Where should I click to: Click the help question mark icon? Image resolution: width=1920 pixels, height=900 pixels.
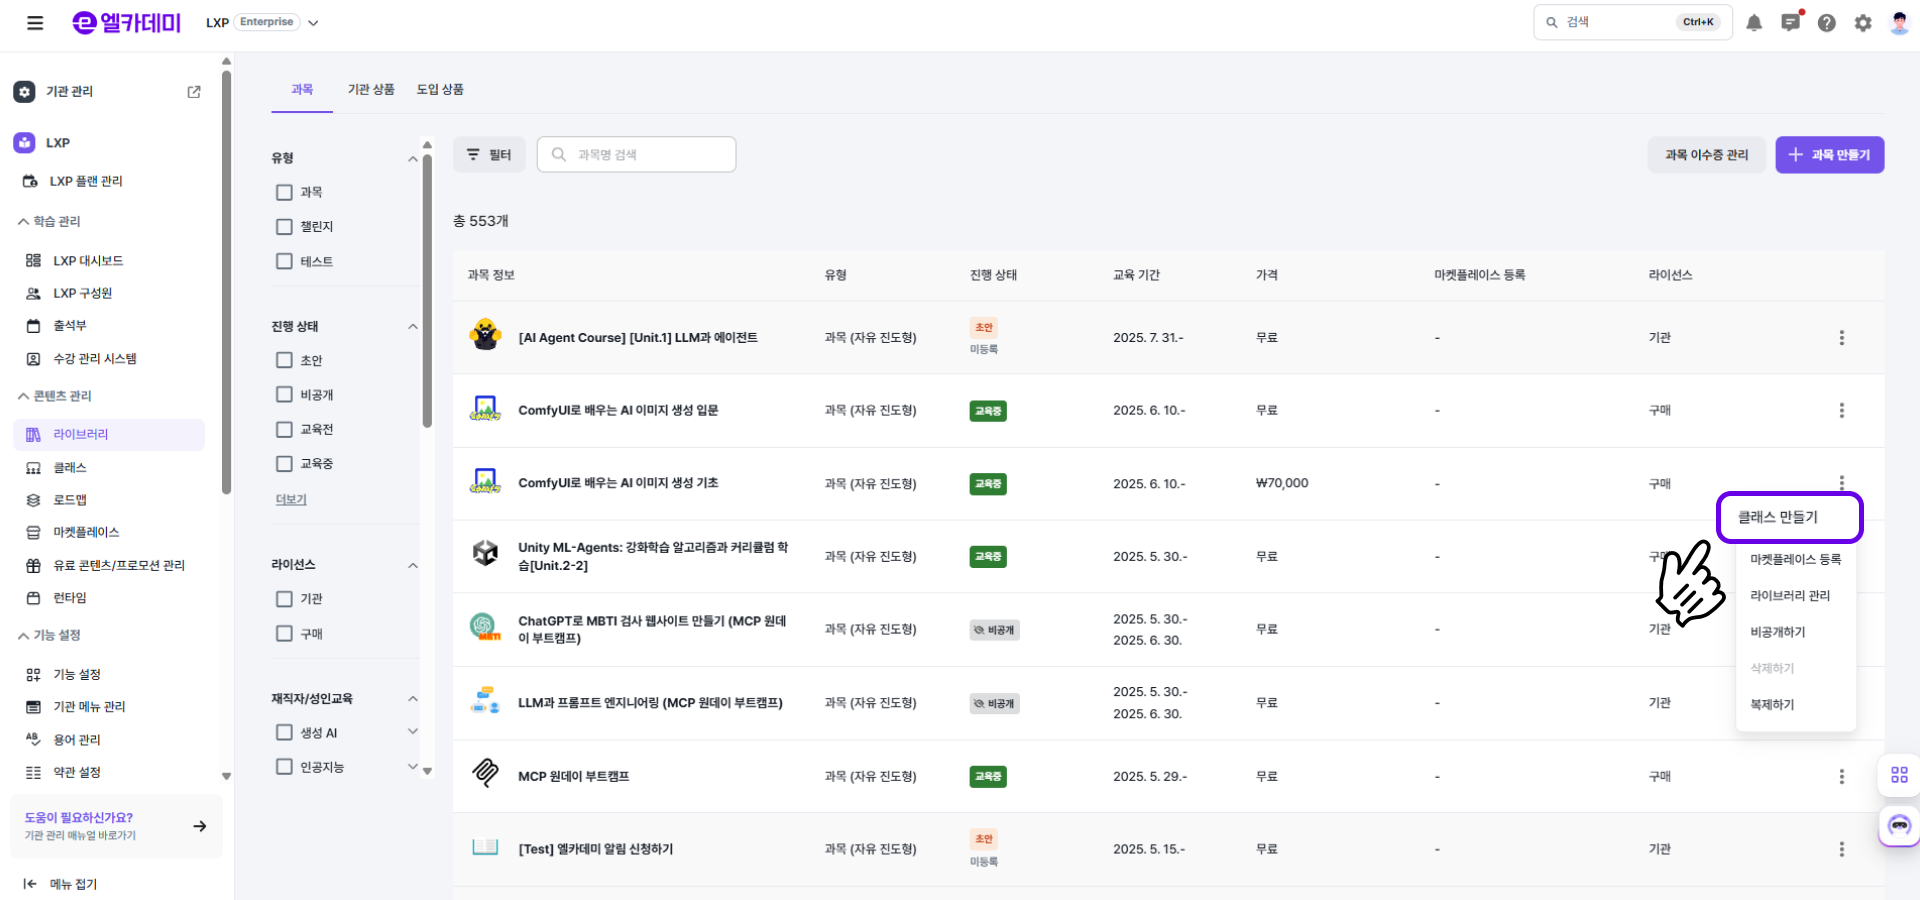point(1827,23)
